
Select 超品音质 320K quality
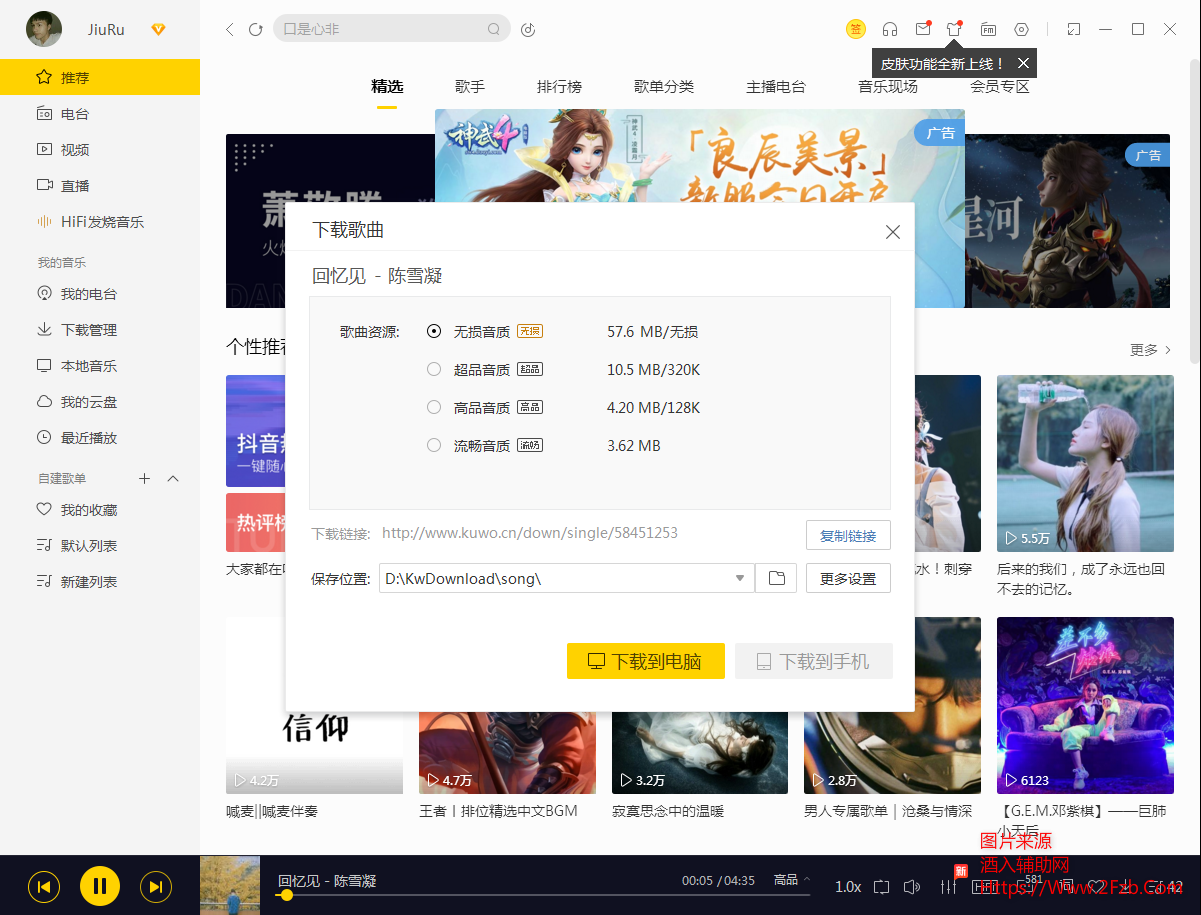[434, 369]
